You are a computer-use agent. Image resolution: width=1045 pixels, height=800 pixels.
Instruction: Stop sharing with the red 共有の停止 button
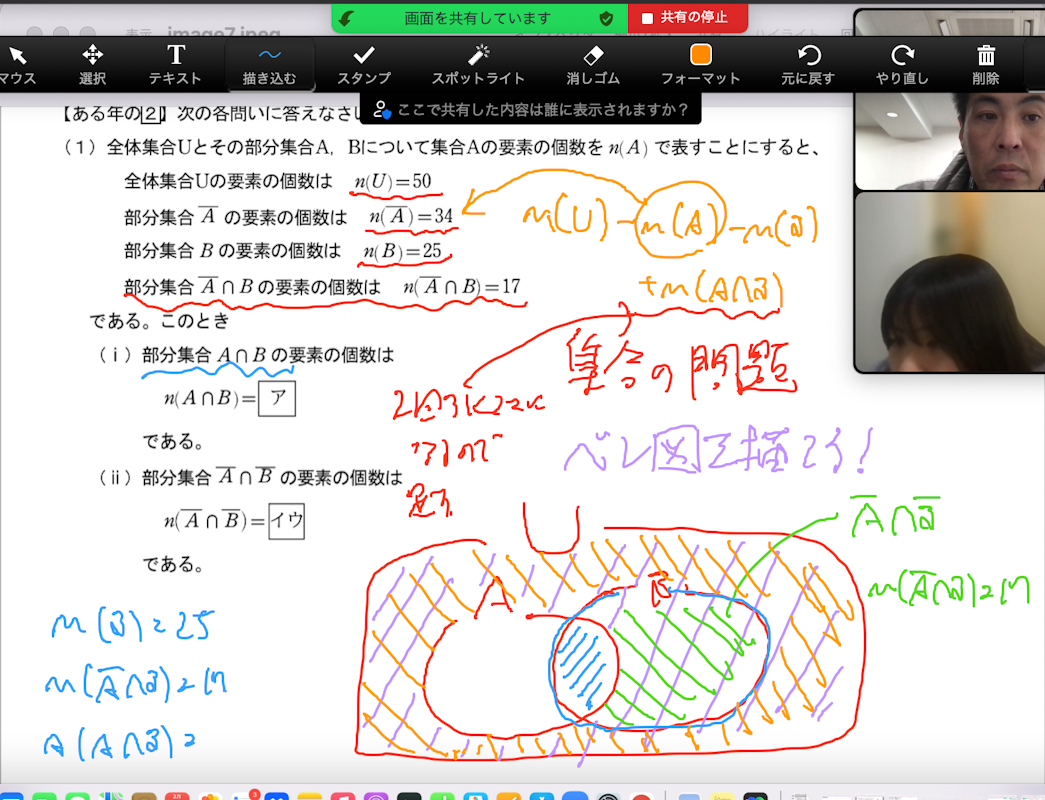coord(687,18)
